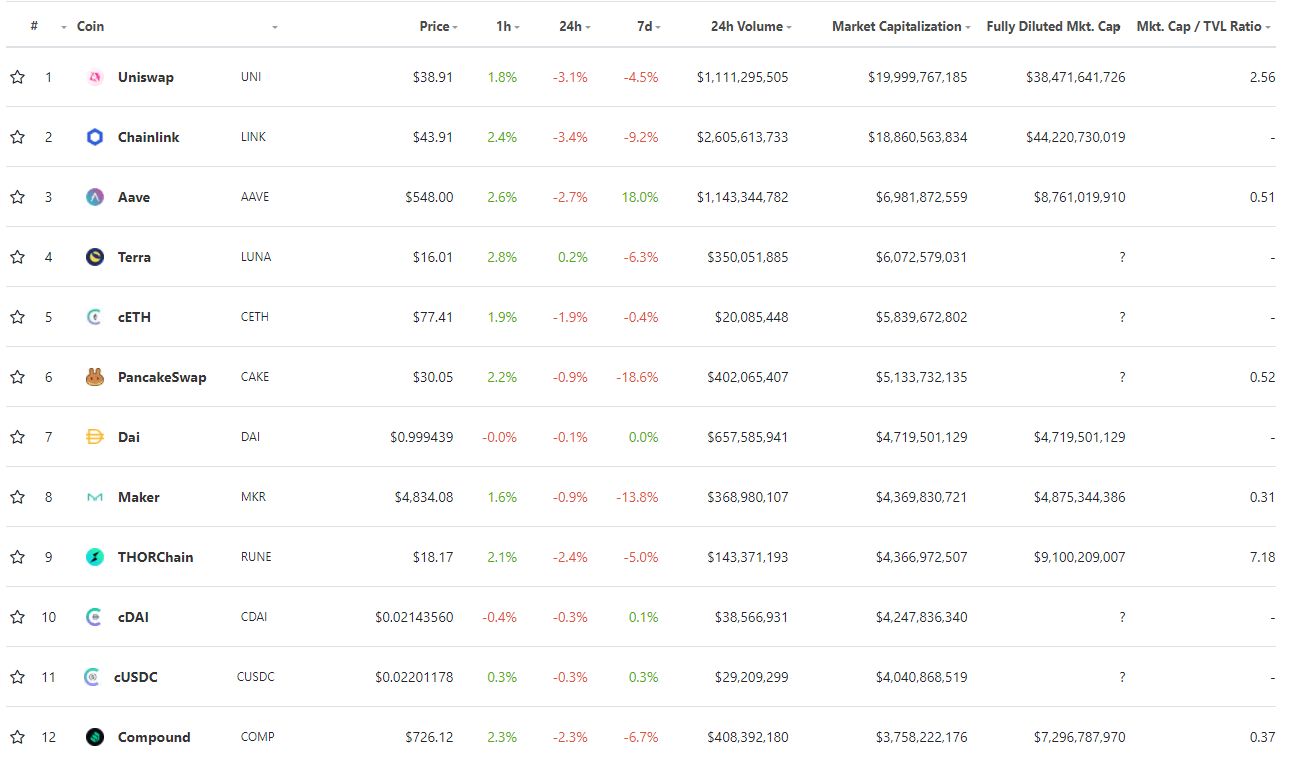The width and height of the screenshot is (1291, 766).
Task: Star Chainlink as a favorite
Action: 17,137
